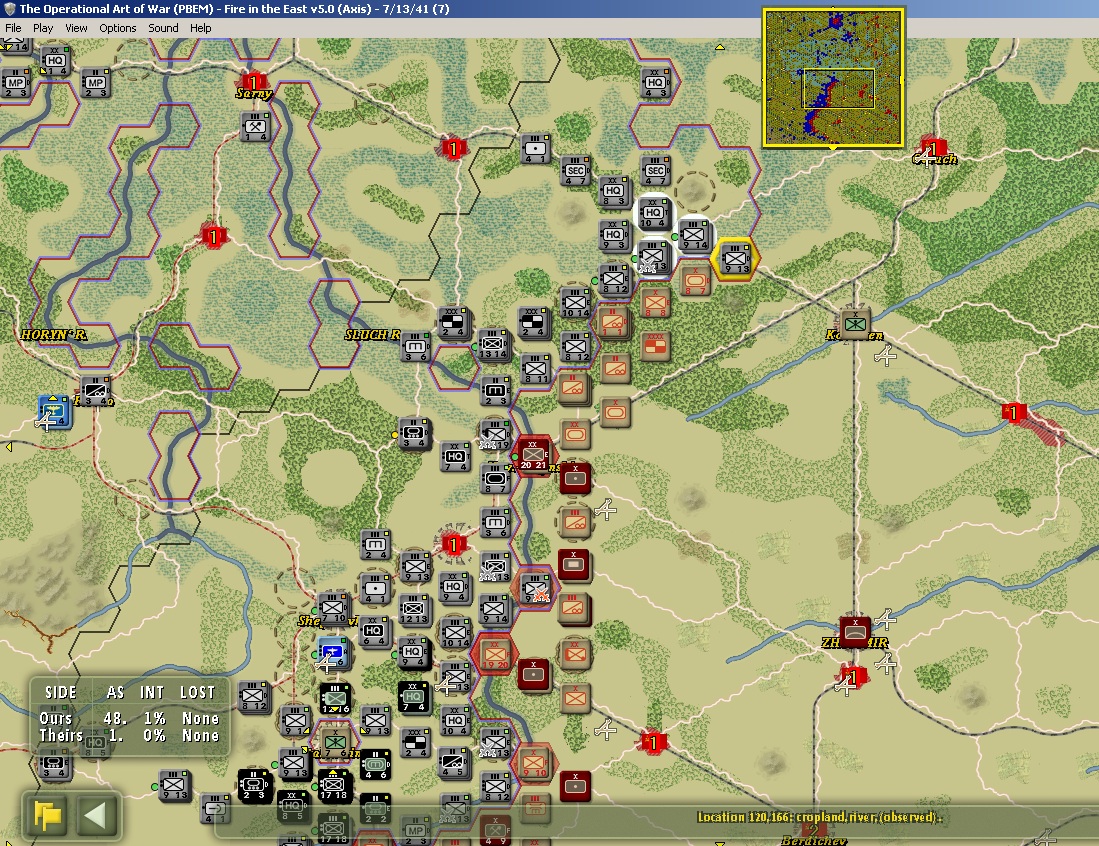Click the HORYN' R. river label
Viewport: 1099px width, 846px height.
coord(54,335)
